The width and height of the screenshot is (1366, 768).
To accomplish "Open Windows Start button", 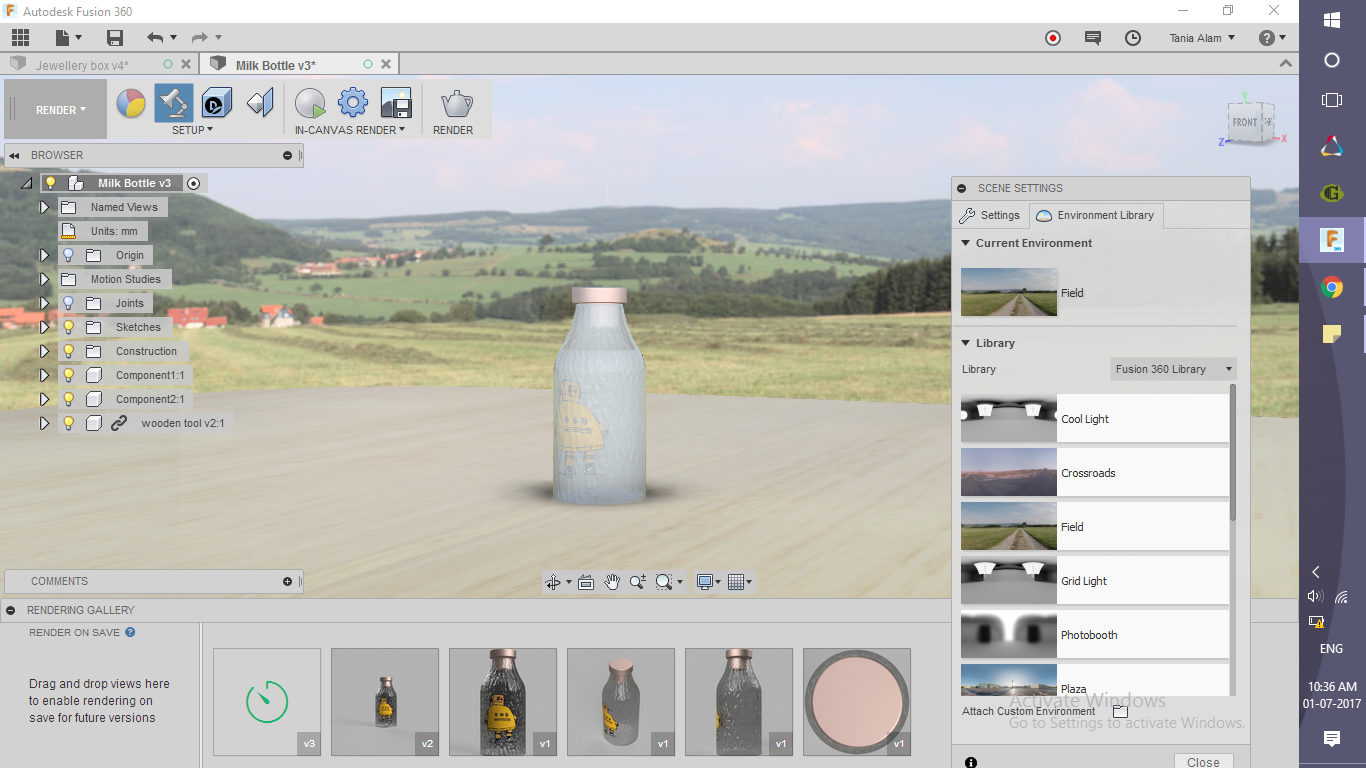I will tap(1332, 20).
